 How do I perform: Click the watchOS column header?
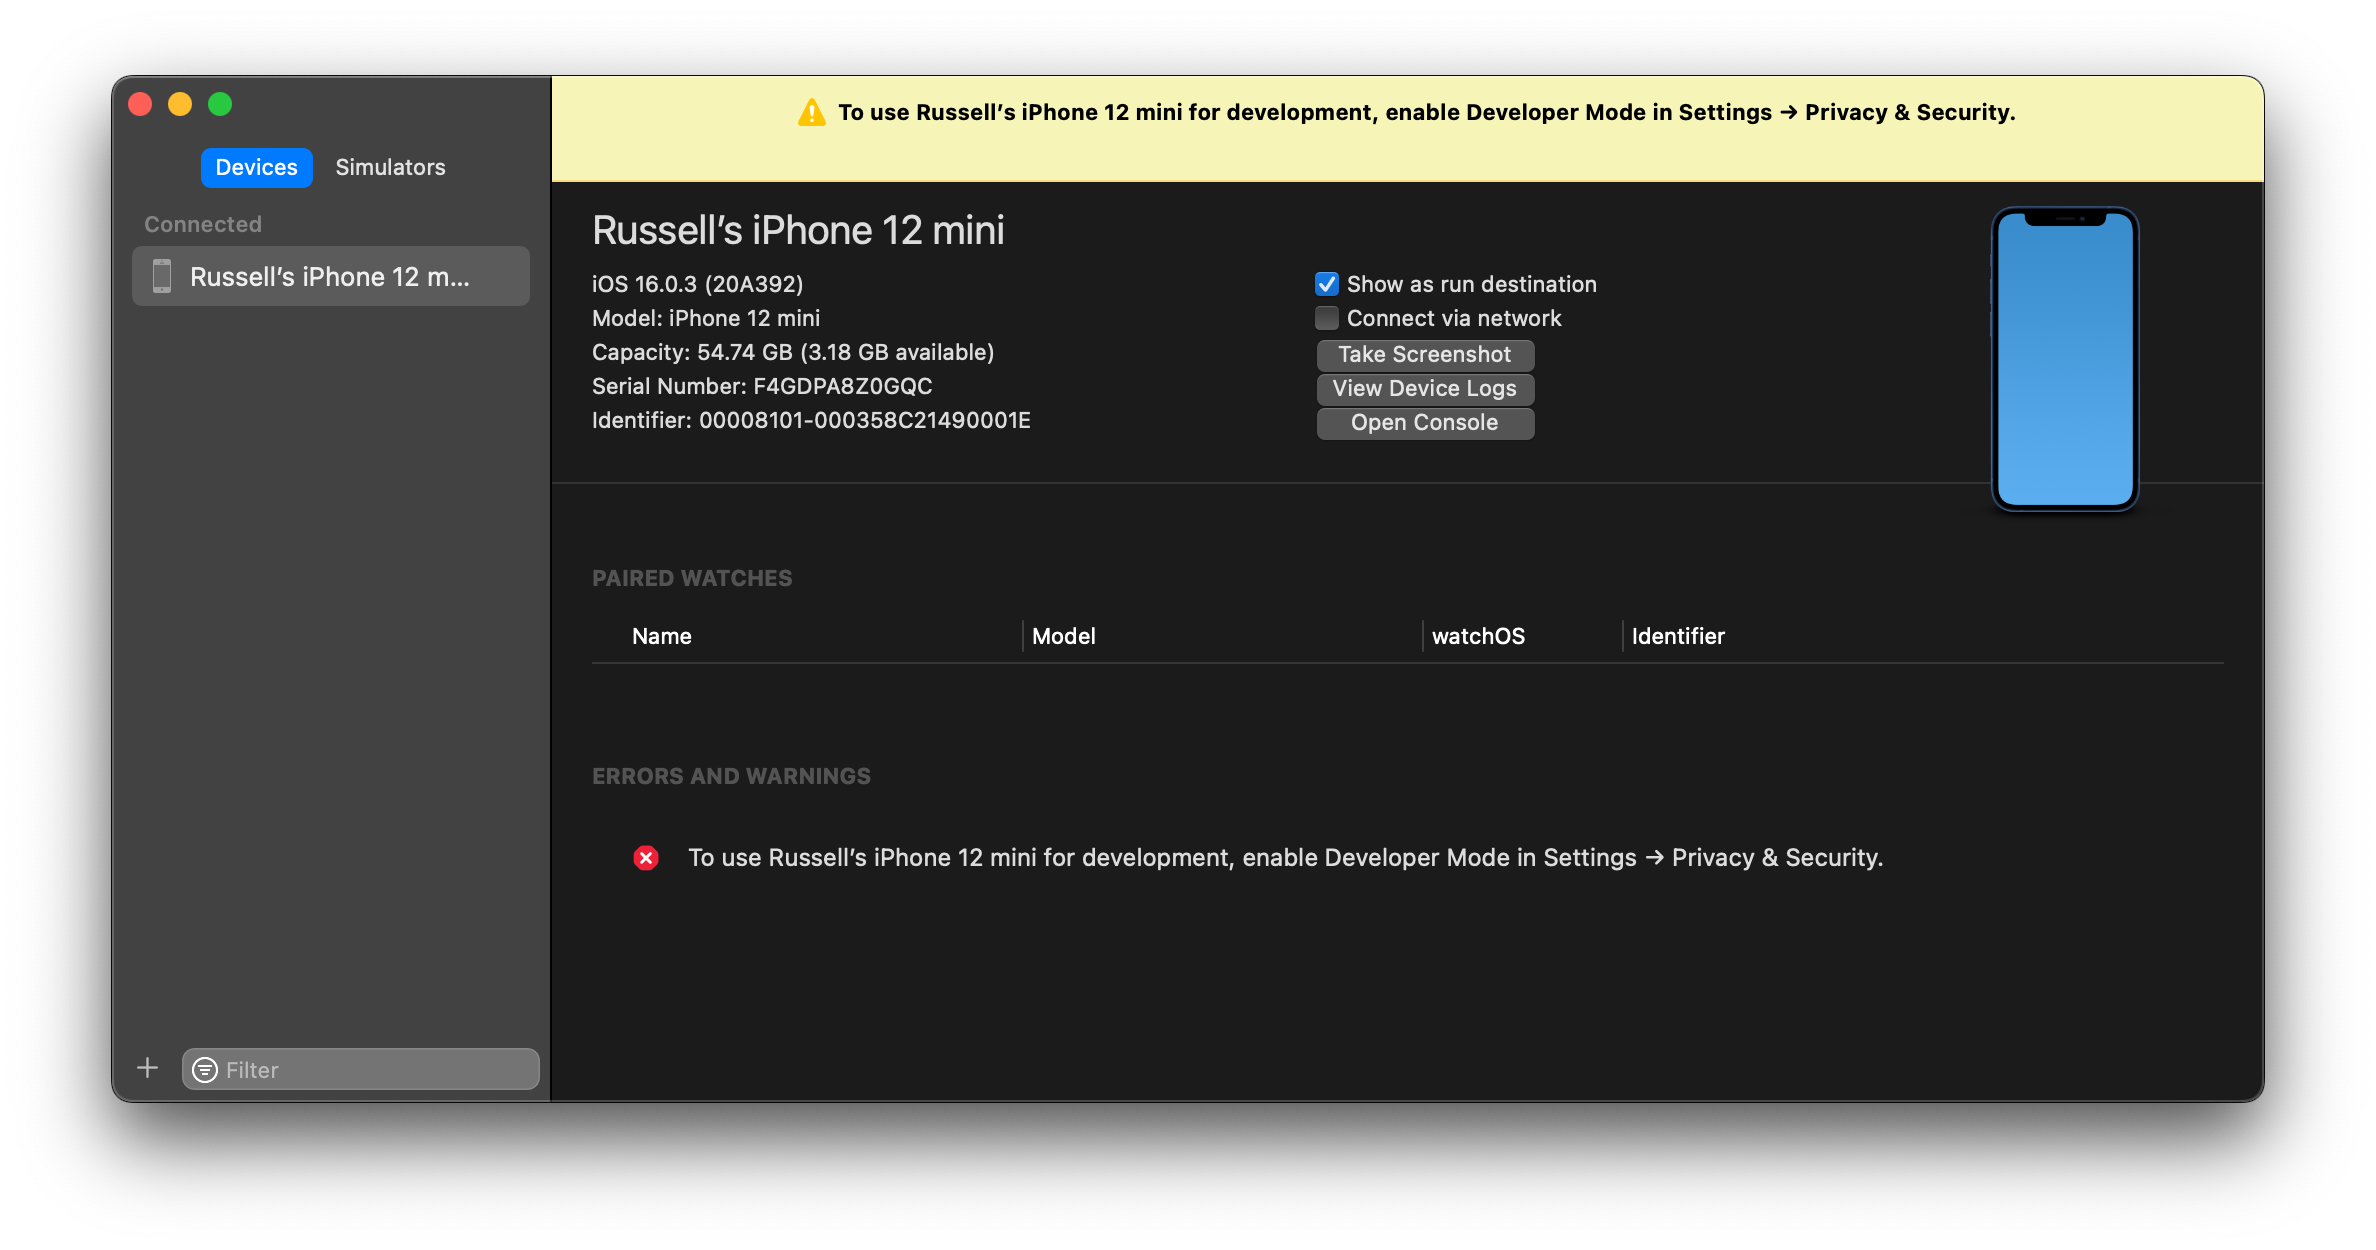(1478, 636)
